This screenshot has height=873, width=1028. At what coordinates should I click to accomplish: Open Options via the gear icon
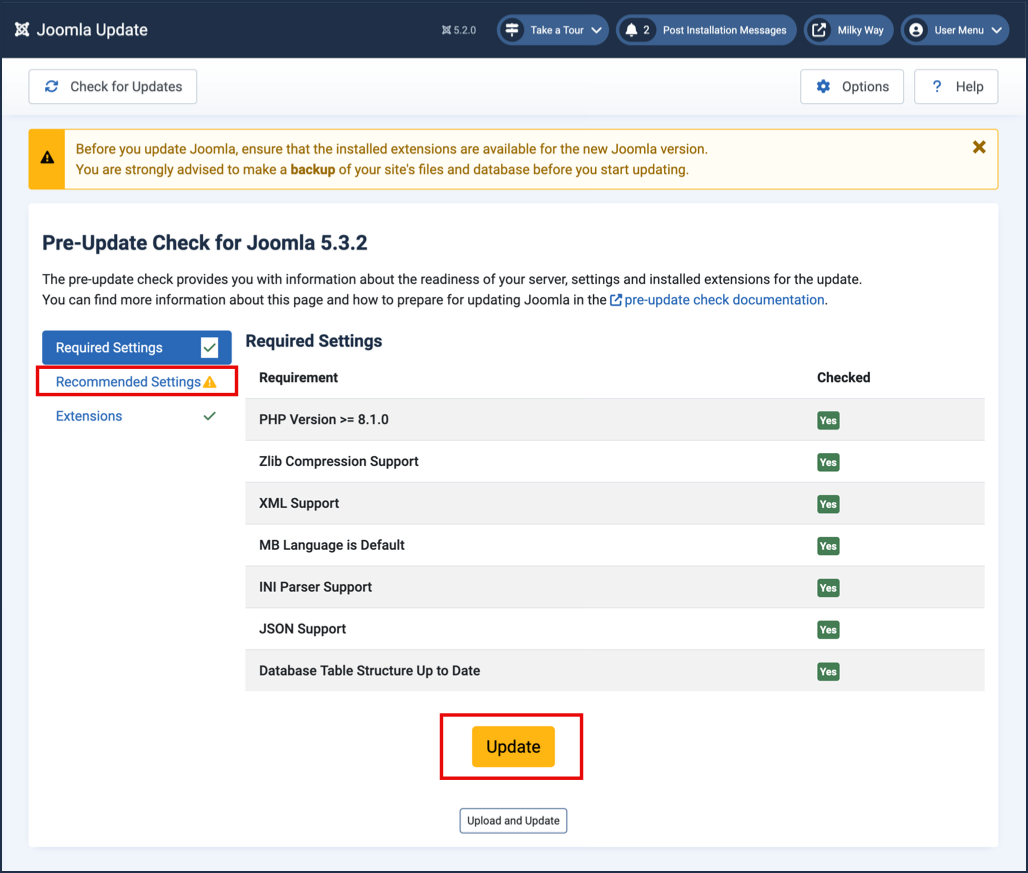tap(823, 86)
